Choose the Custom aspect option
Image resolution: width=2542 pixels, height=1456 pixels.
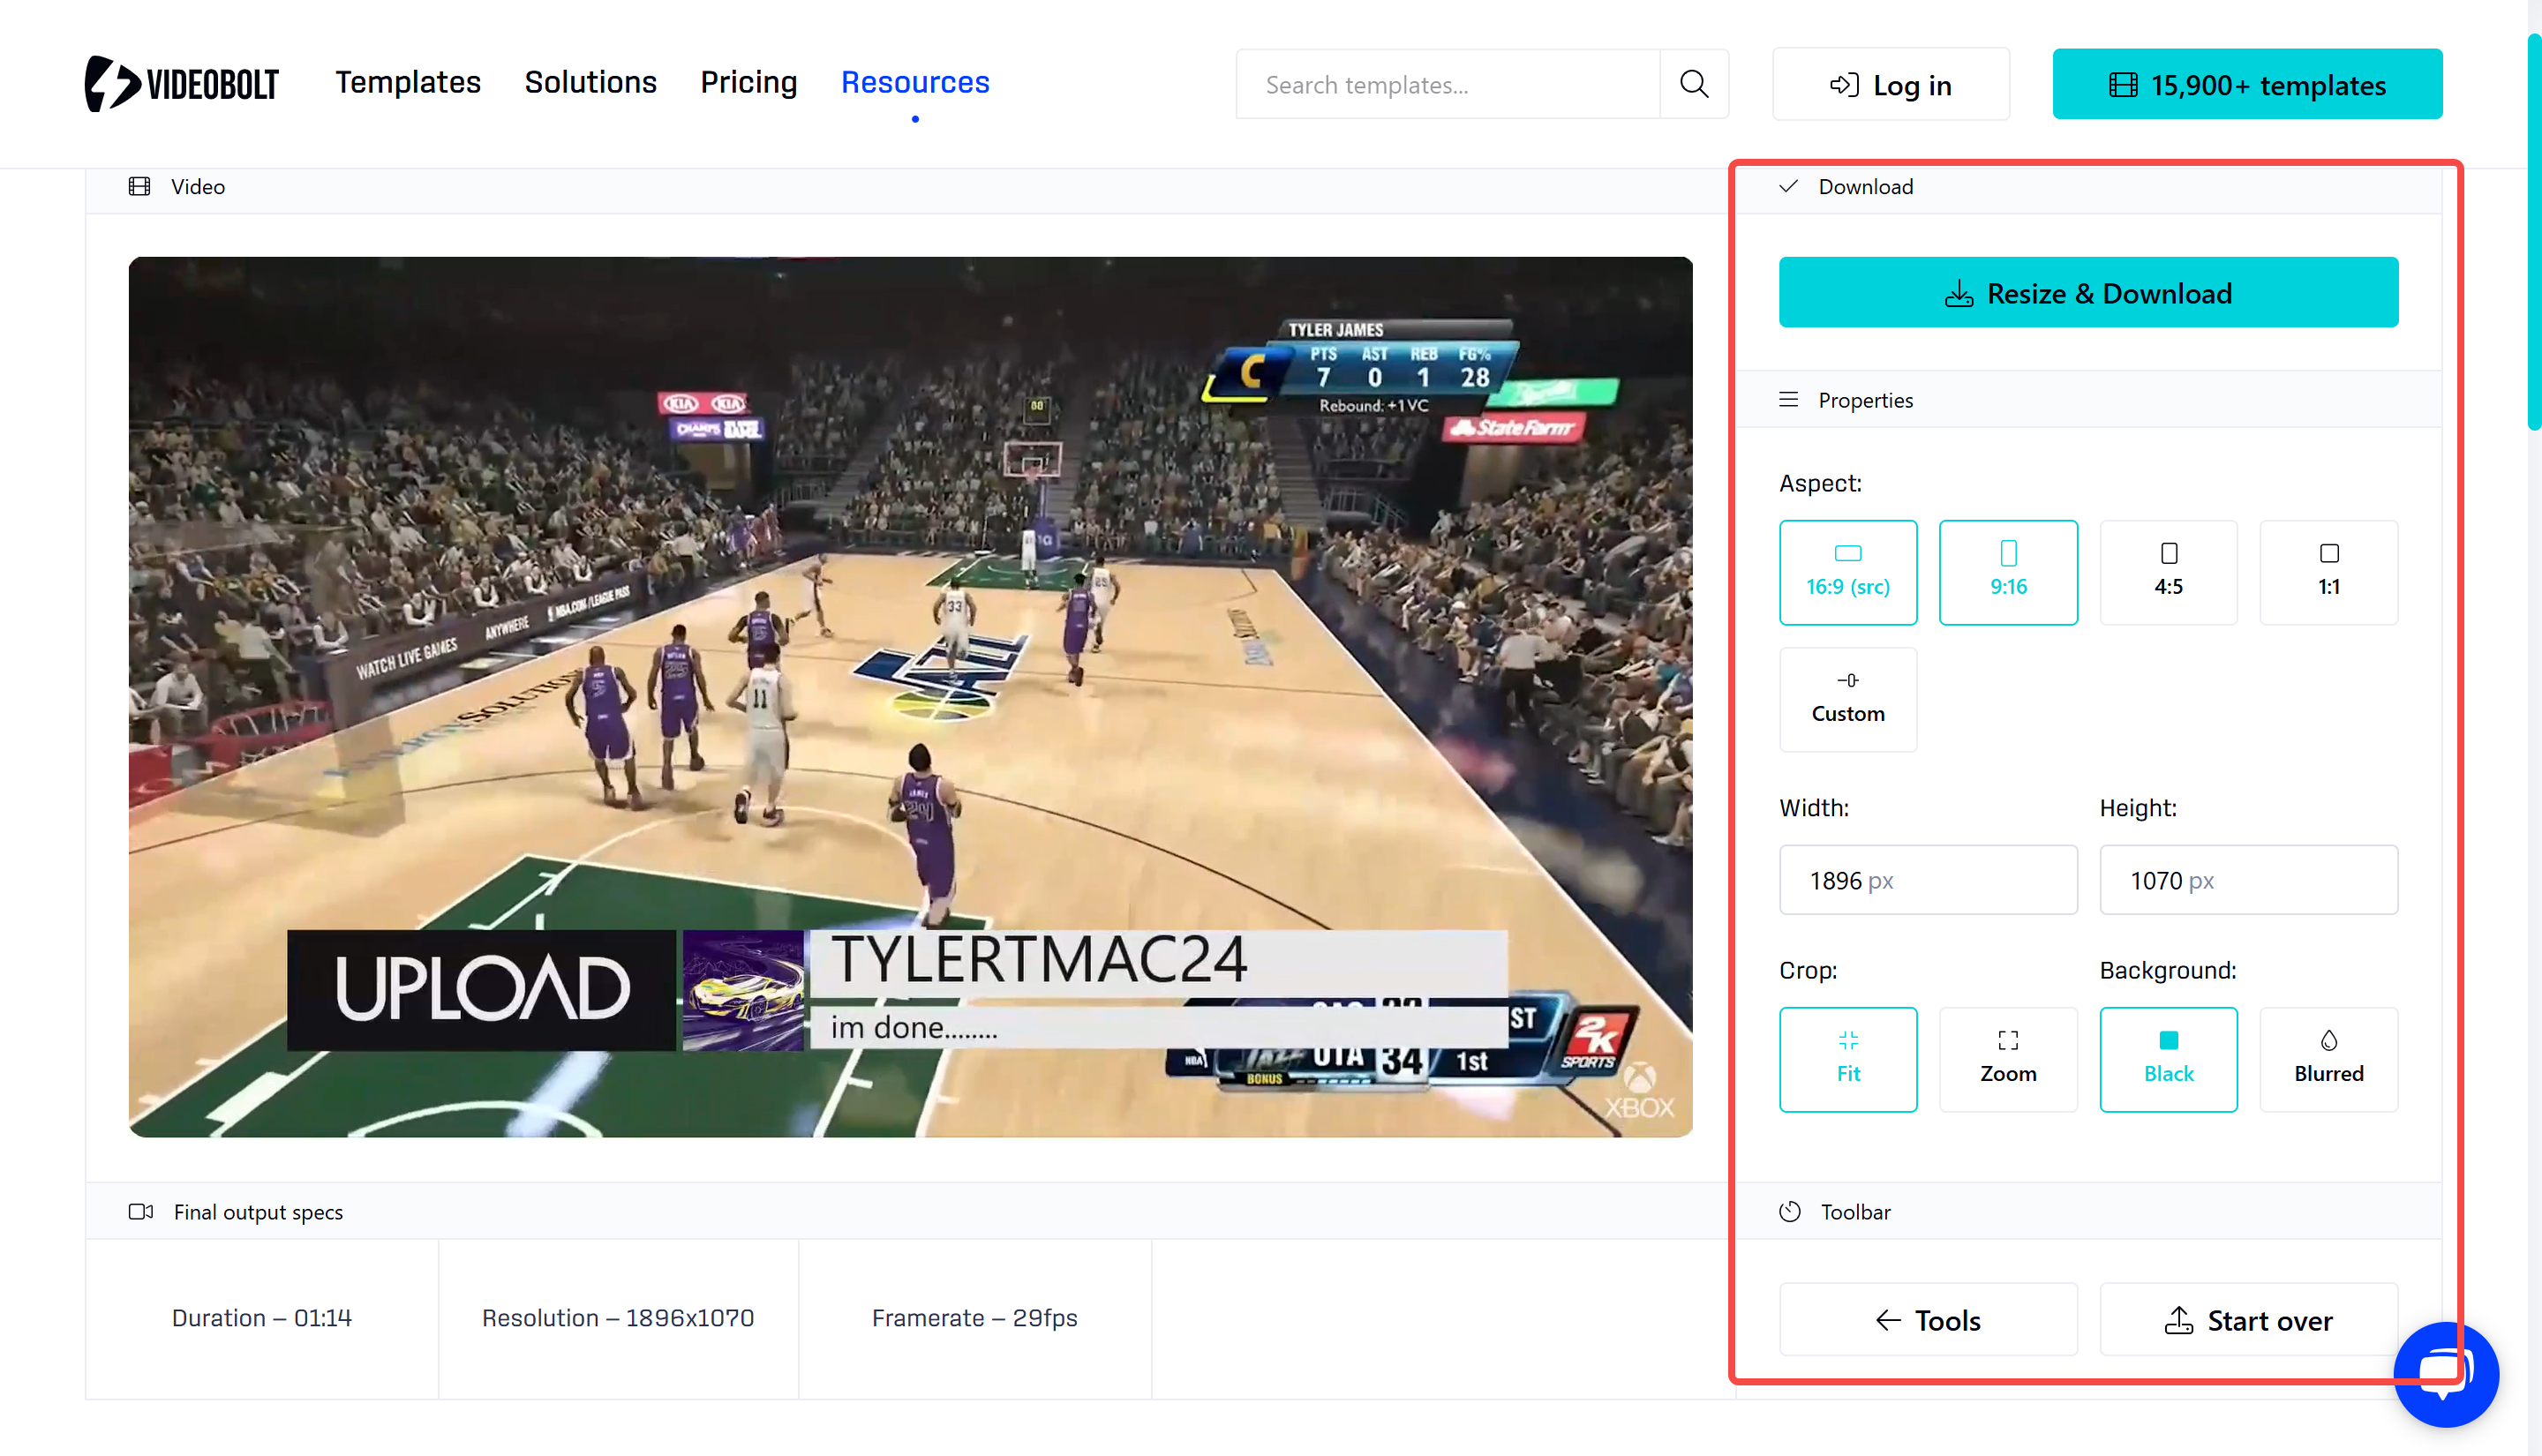[1847, 699]
